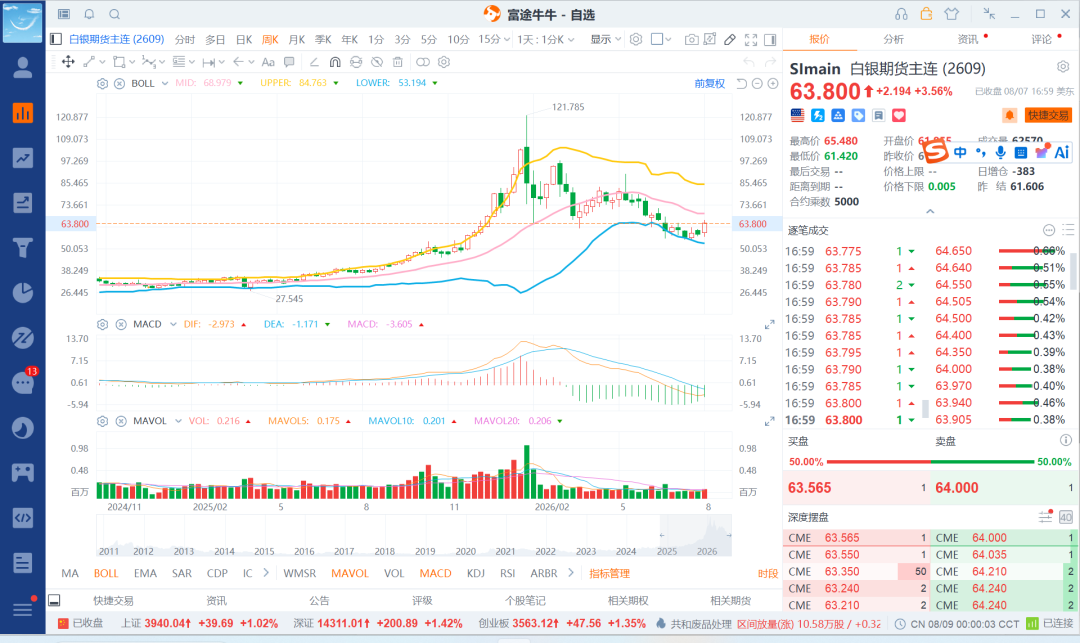Image resolution: width=1080 pixels, height=643 pixels.
Task: Open the 分析 tab in quote panel
Action: click(x=893, y=39)
